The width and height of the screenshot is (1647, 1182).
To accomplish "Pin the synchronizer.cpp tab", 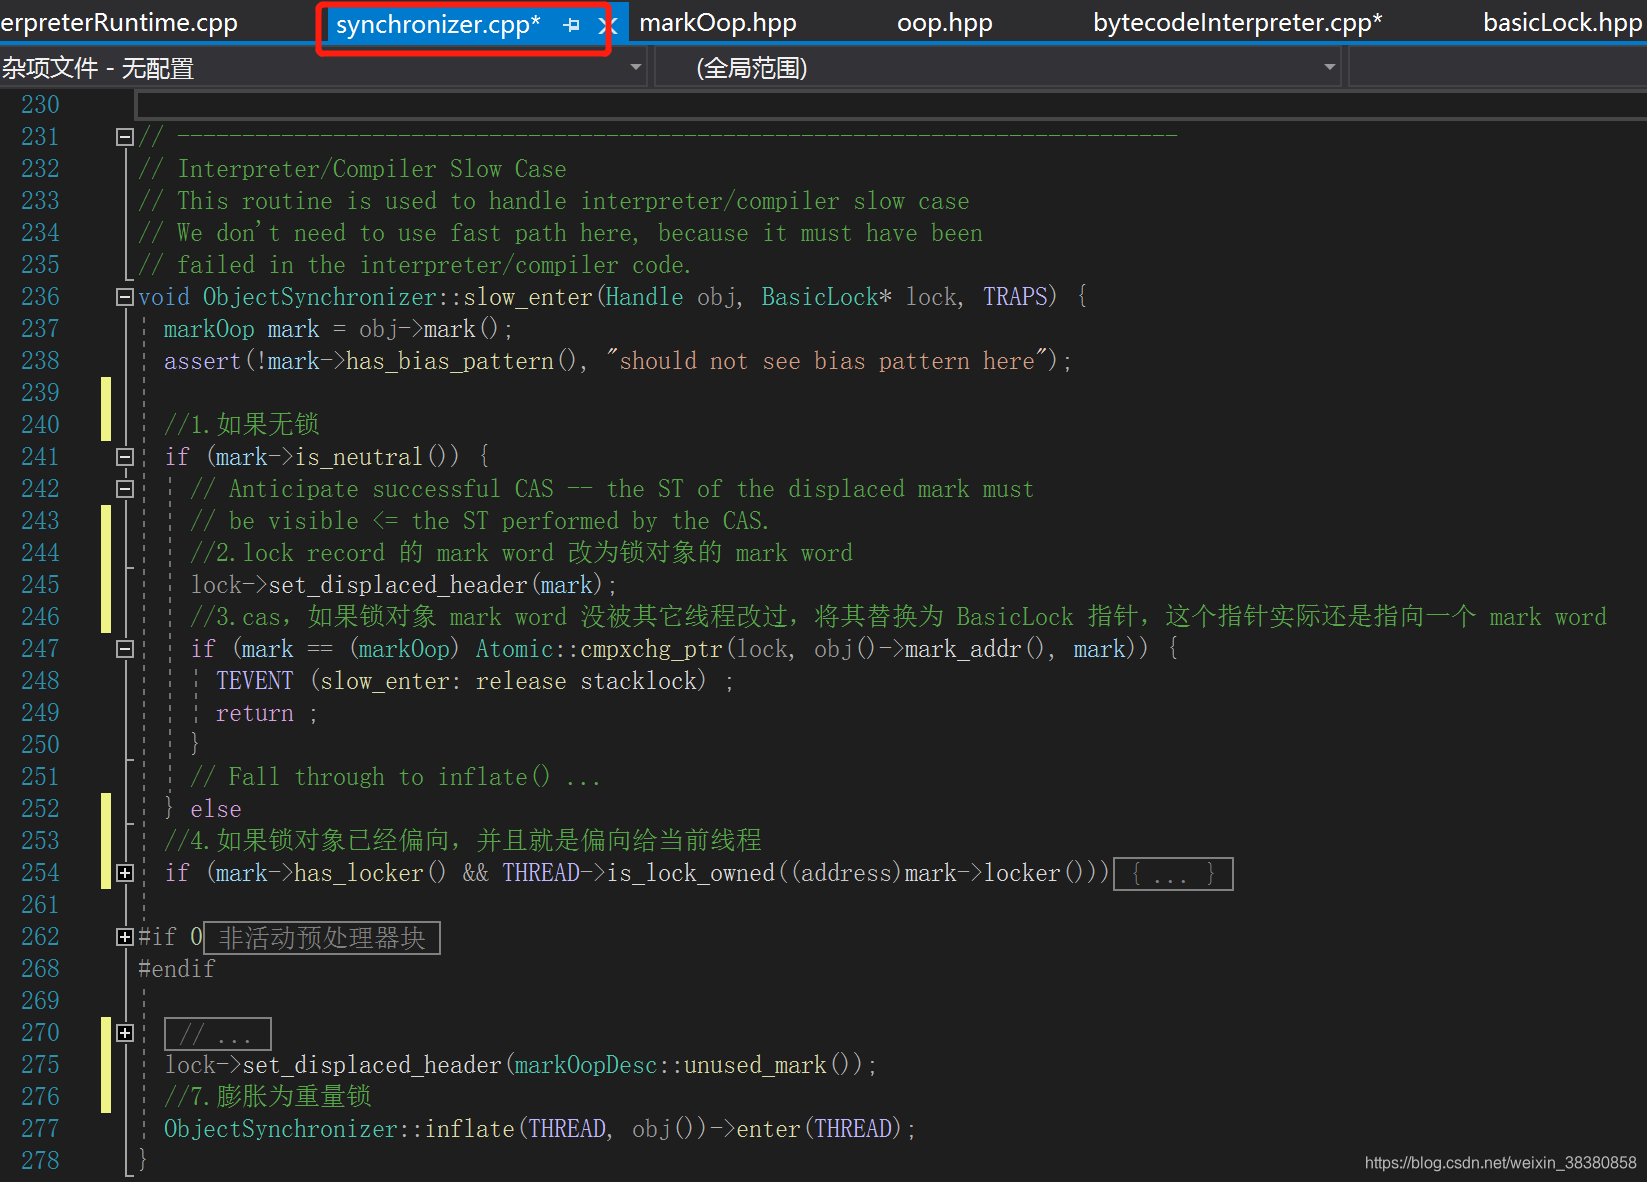I will pyautogui.click(x=571, y=25).
